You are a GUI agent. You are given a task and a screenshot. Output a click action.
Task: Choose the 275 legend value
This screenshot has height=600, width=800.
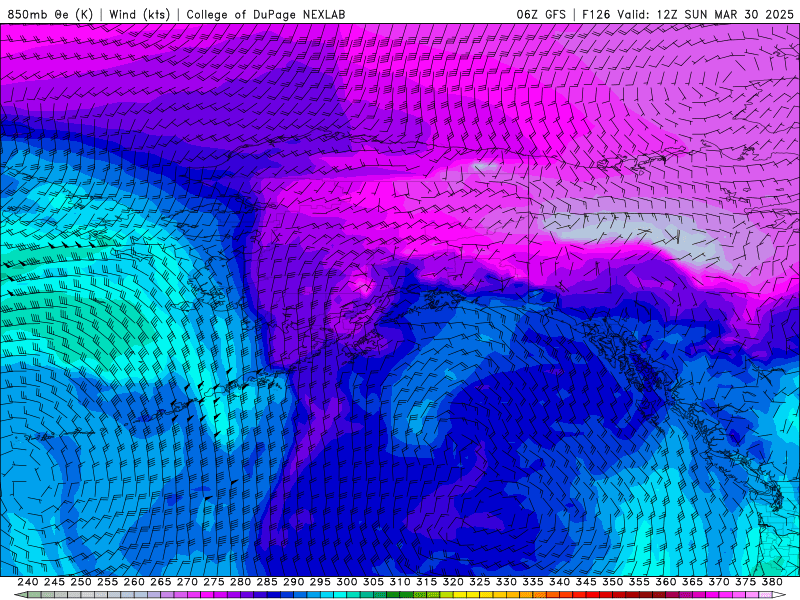click(x=214, y=582)
